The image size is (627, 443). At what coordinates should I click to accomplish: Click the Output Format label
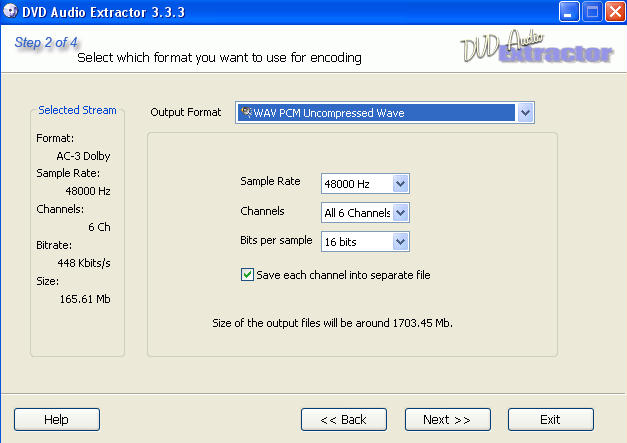186,112
